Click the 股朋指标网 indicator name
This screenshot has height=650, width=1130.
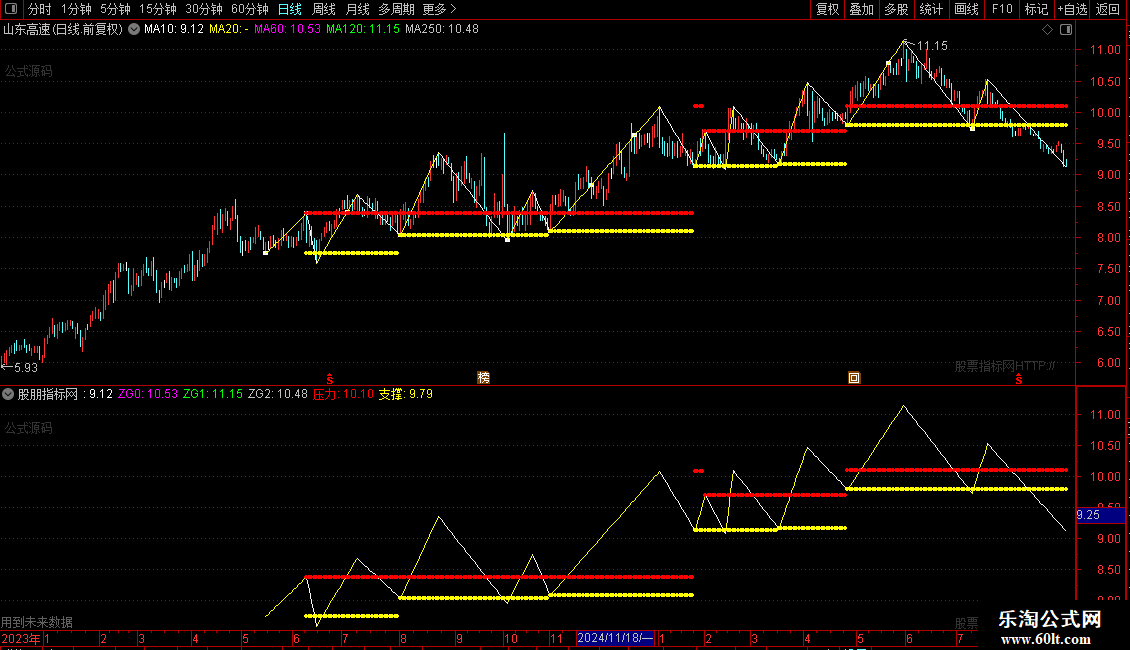pos(48,394)
